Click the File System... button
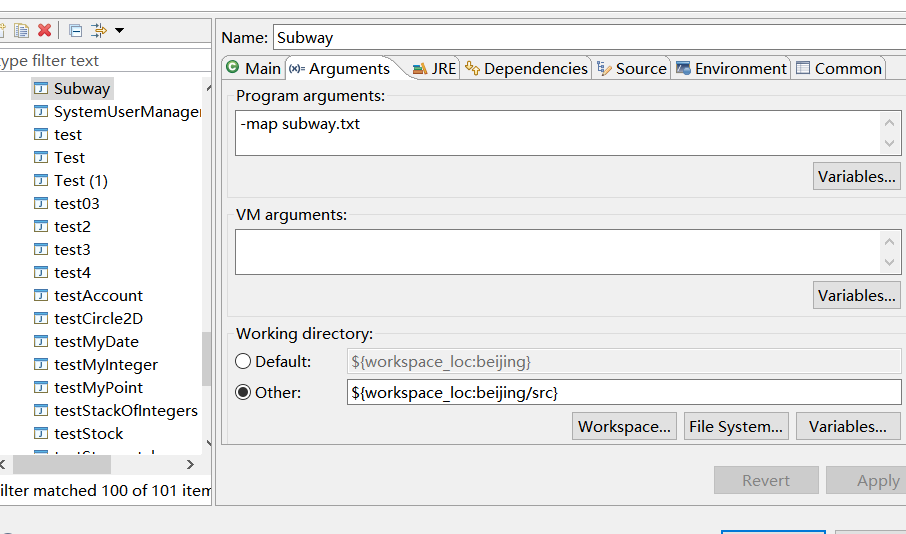The width and height of the screenshot is (906, 534). pyautogui.click(x=736, y=426)
